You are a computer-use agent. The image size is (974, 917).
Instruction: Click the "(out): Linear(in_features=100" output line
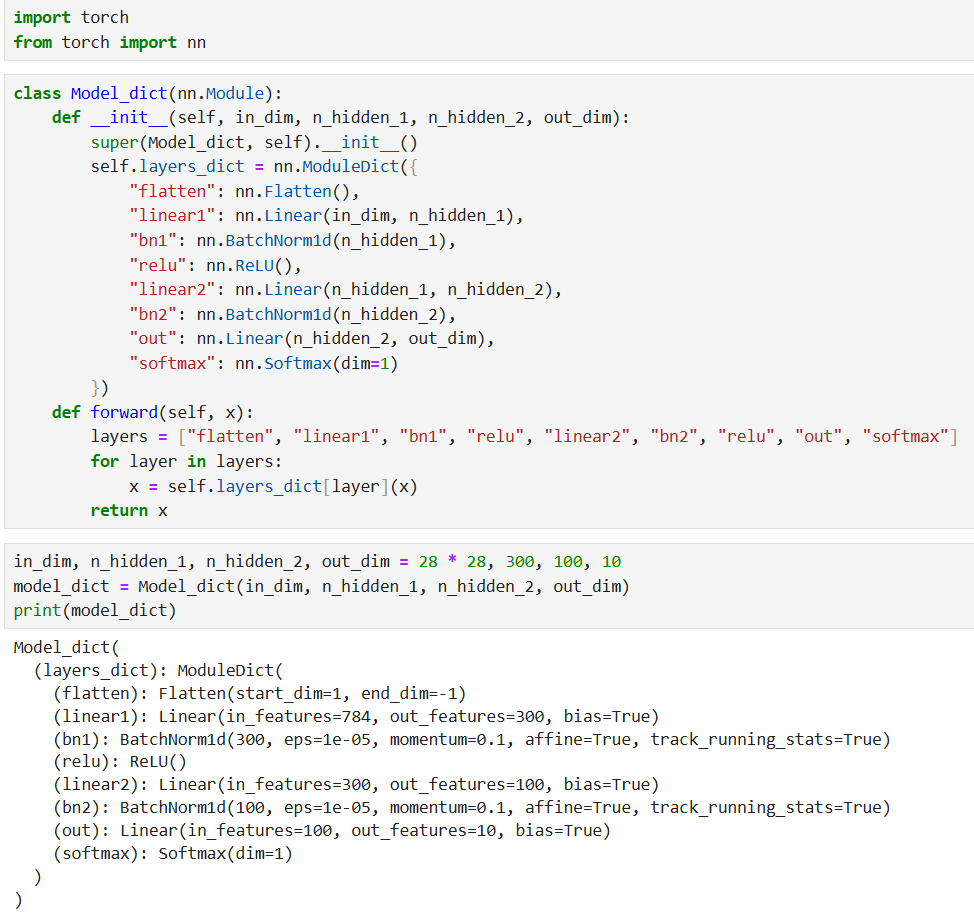[331, 831]
